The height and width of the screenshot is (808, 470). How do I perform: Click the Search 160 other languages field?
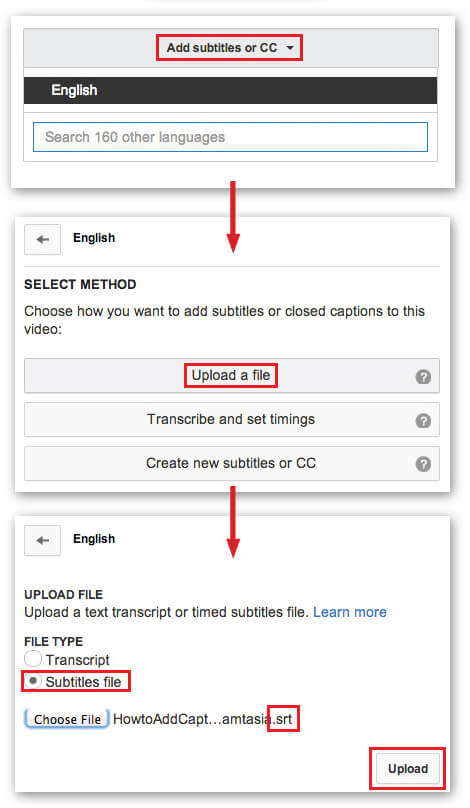(x=230, y=137)
